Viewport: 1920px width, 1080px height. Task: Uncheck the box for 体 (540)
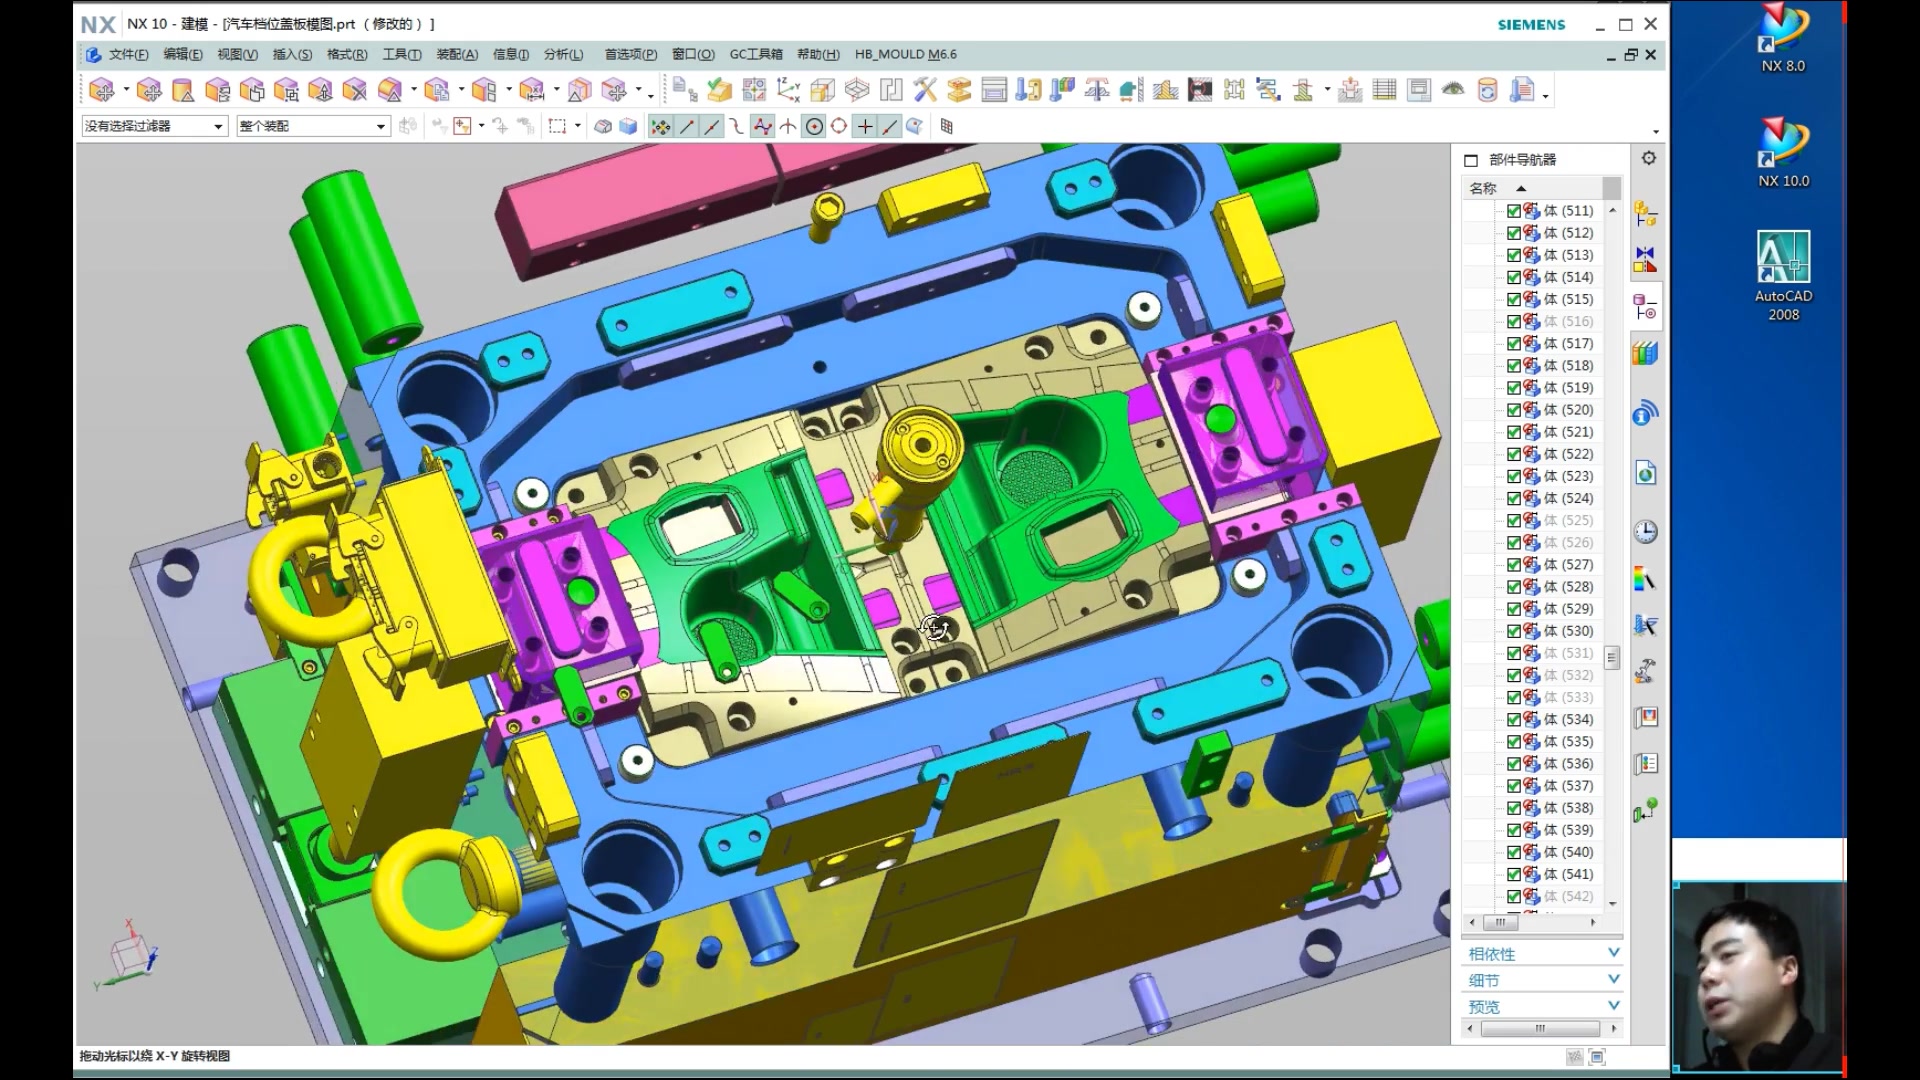[1514, 852]
